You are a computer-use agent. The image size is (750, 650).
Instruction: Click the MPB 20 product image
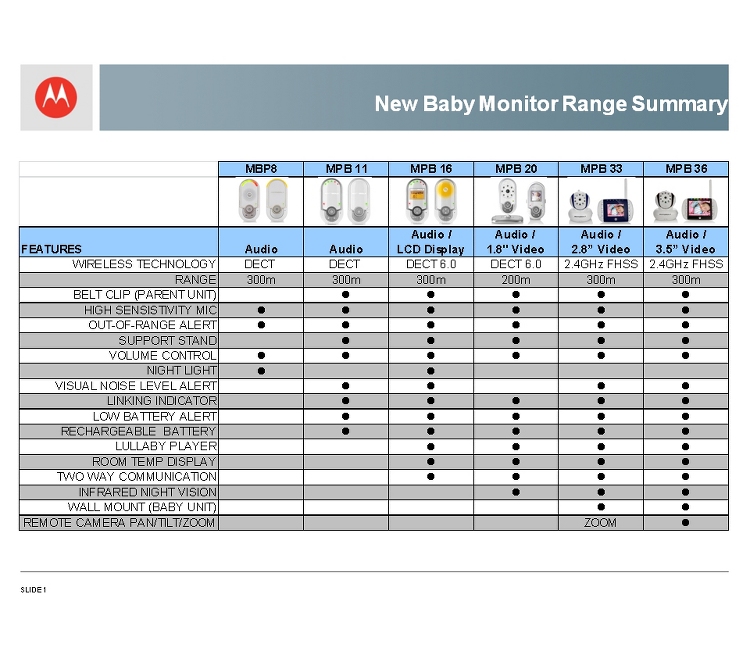[518, 201]
